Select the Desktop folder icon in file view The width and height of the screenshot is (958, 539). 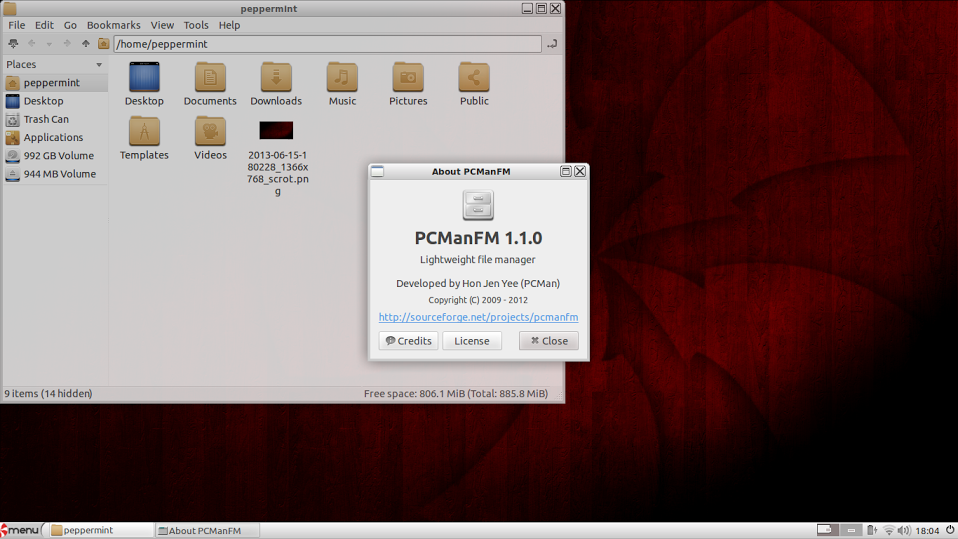[144, 78]
